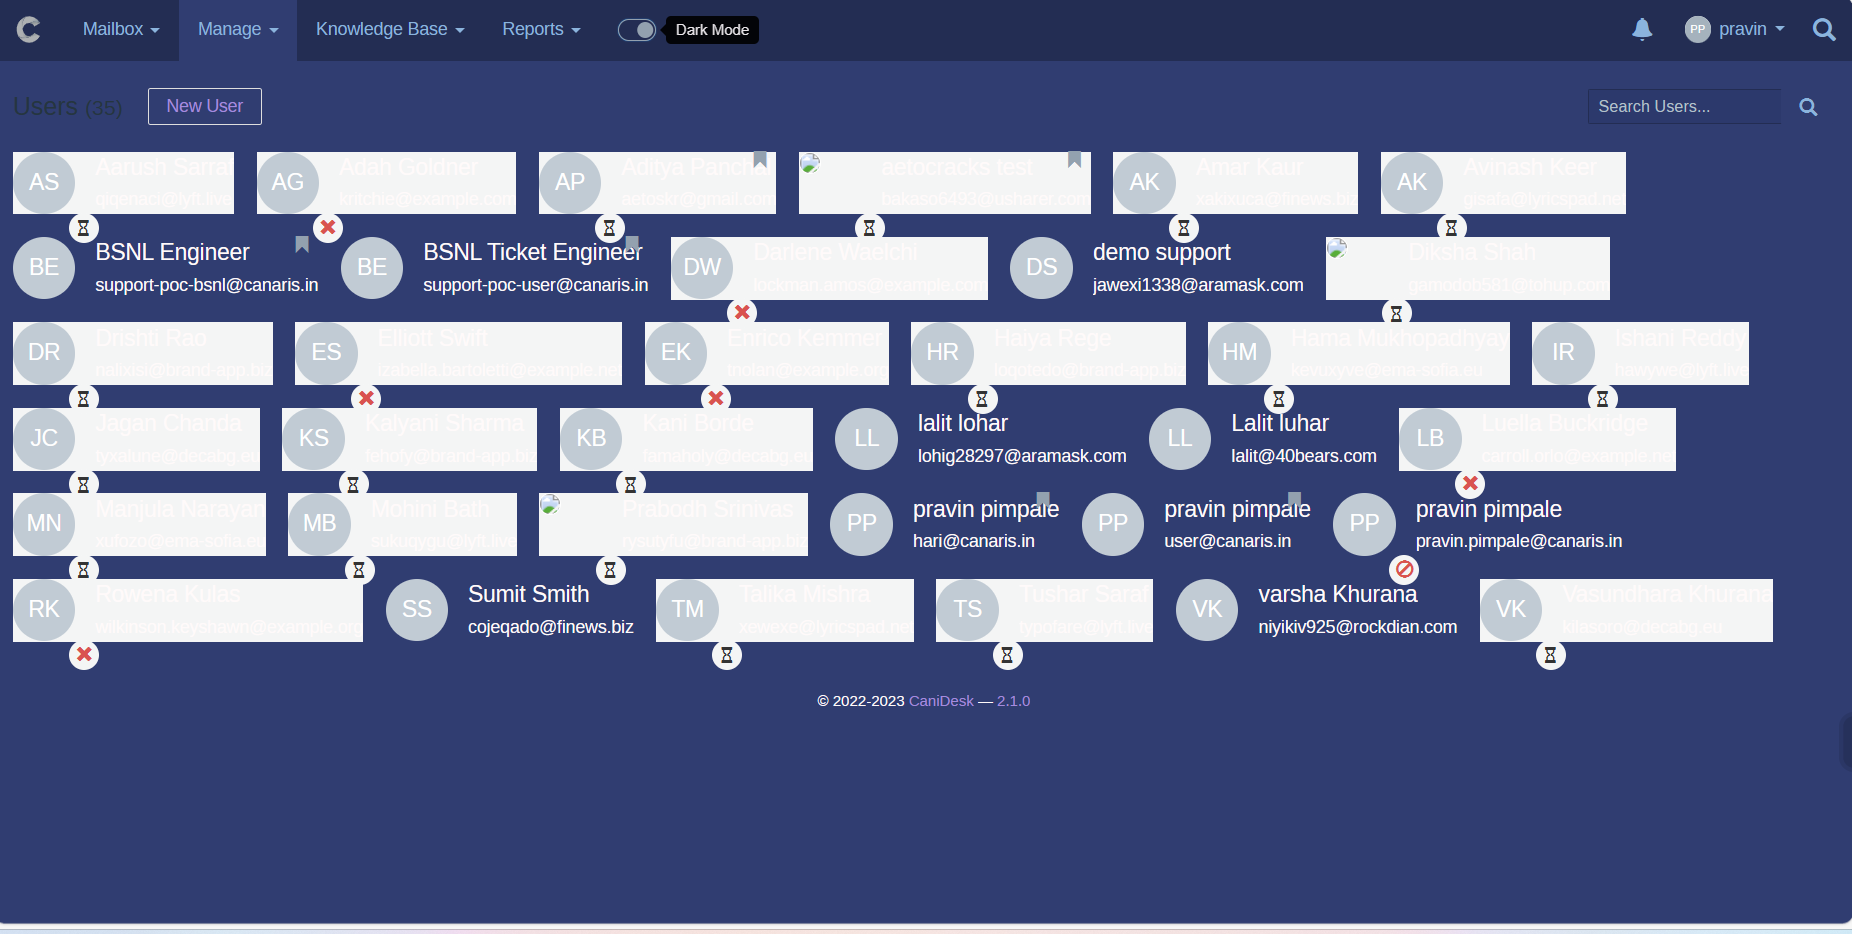
Task: Open the Reports dropdown
Action: tap(539, 29)
